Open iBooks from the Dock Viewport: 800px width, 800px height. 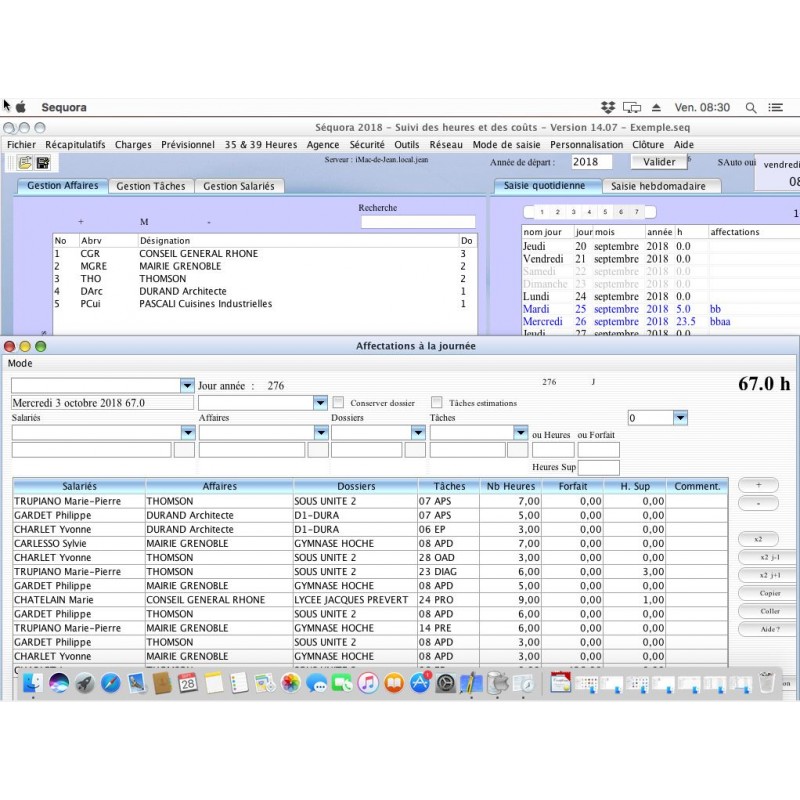(x=394, y=683)
